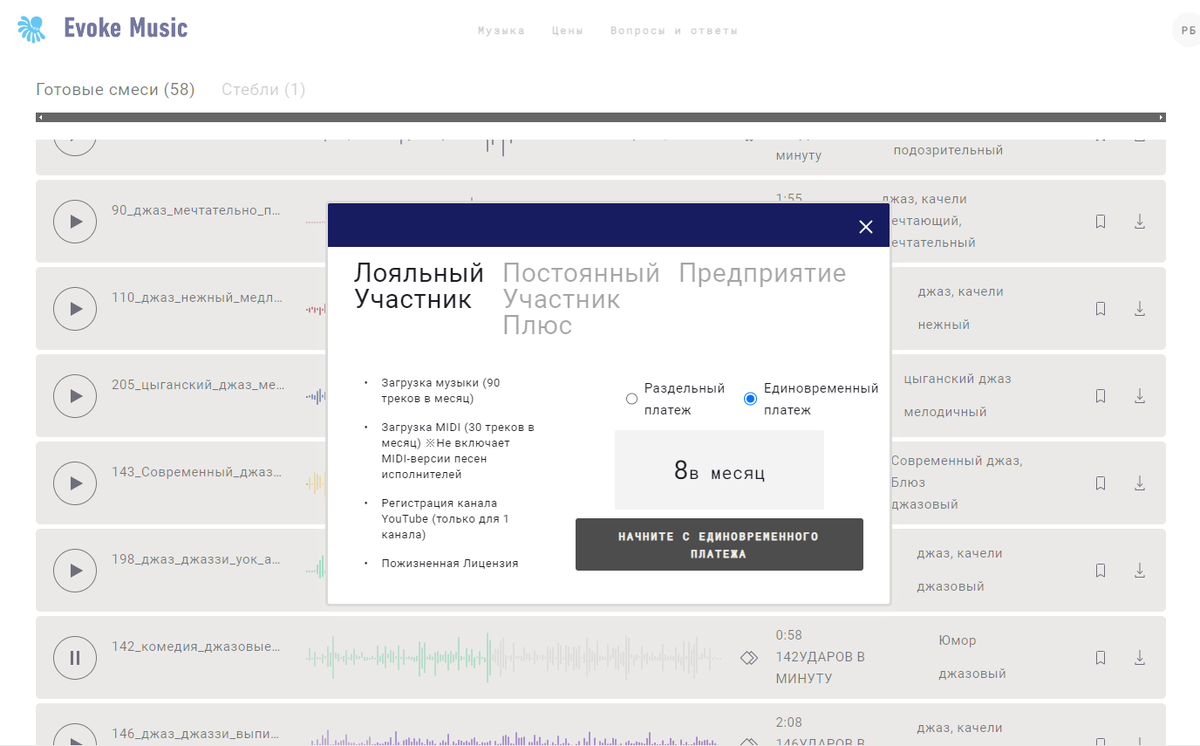Bookmark the track 90_джаз_мечтательно

tap(1100, 221)
